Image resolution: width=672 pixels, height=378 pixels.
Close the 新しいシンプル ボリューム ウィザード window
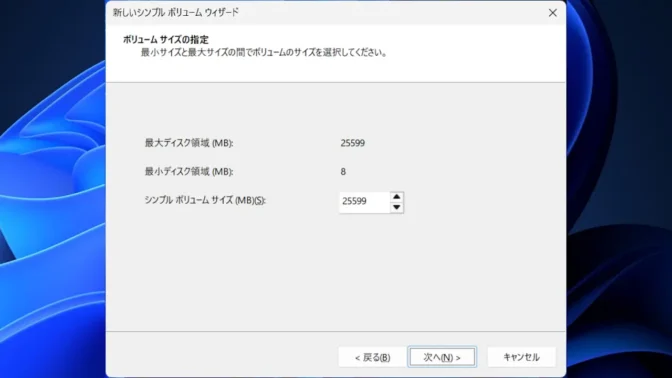pyautogui.click(x=552, y=13)
